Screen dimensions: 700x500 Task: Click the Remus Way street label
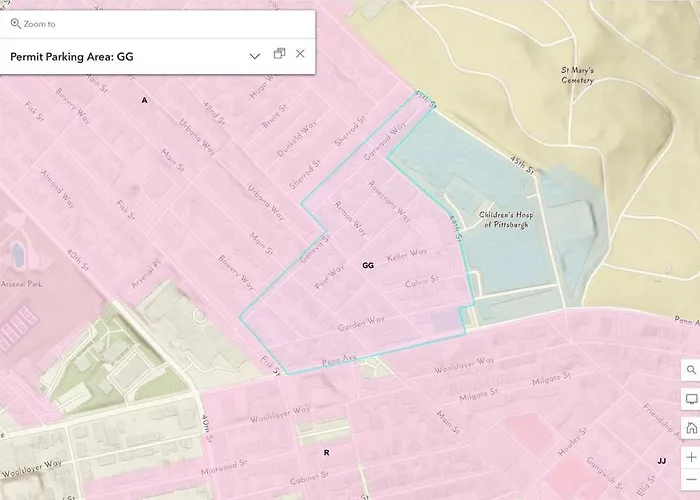(x=351, y=218)
